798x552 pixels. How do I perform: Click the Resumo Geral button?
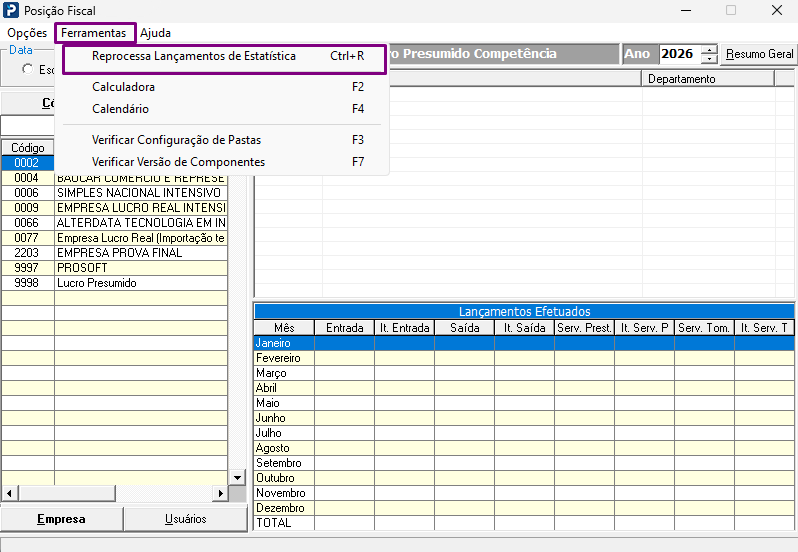click(759, 54)
